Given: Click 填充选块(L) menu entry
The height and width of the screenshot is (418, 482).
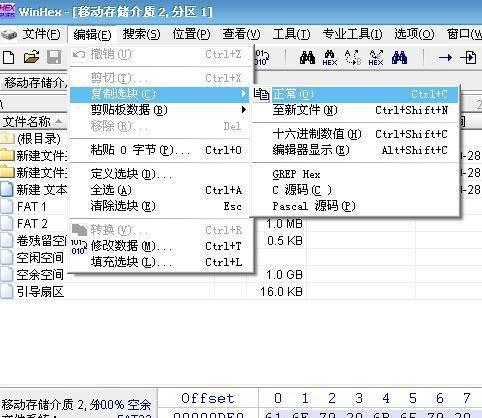Looking at the screenshot, I should pos(160,262).
